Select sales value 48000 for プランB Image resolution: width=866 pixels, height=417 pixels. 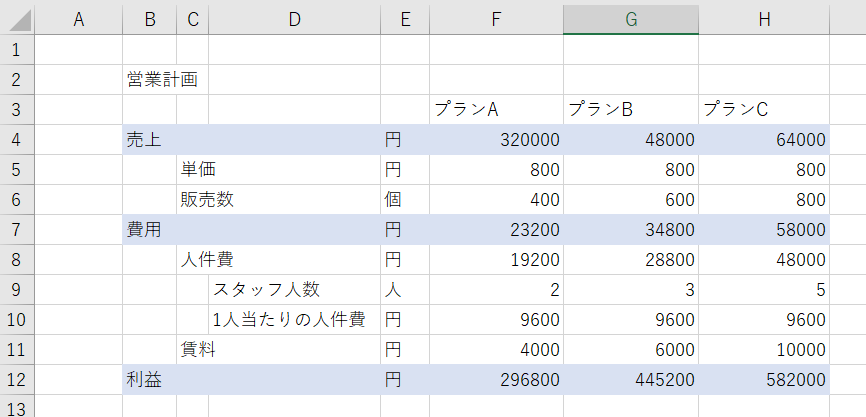coord(631,140)
